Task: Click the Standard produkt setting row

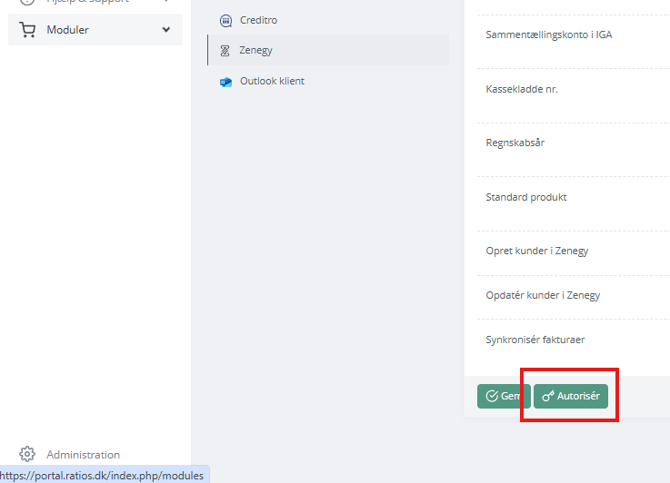Action: tap(526, 197)
